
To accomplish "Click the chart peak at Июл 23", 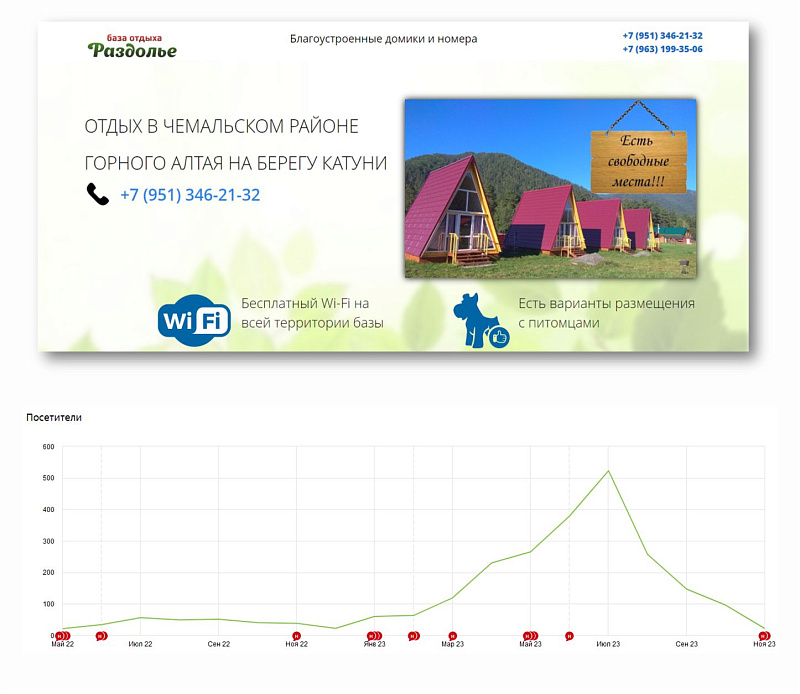I will click(x=608, y=471).
